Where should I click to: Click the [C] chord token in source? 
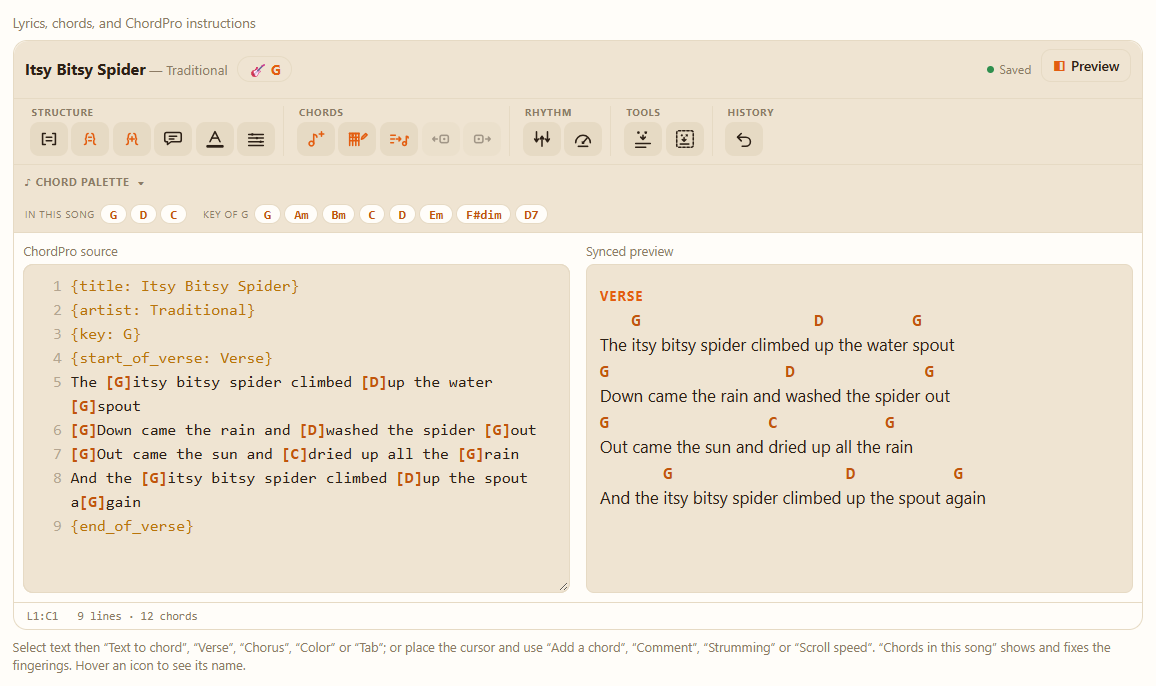coord(295,454)
